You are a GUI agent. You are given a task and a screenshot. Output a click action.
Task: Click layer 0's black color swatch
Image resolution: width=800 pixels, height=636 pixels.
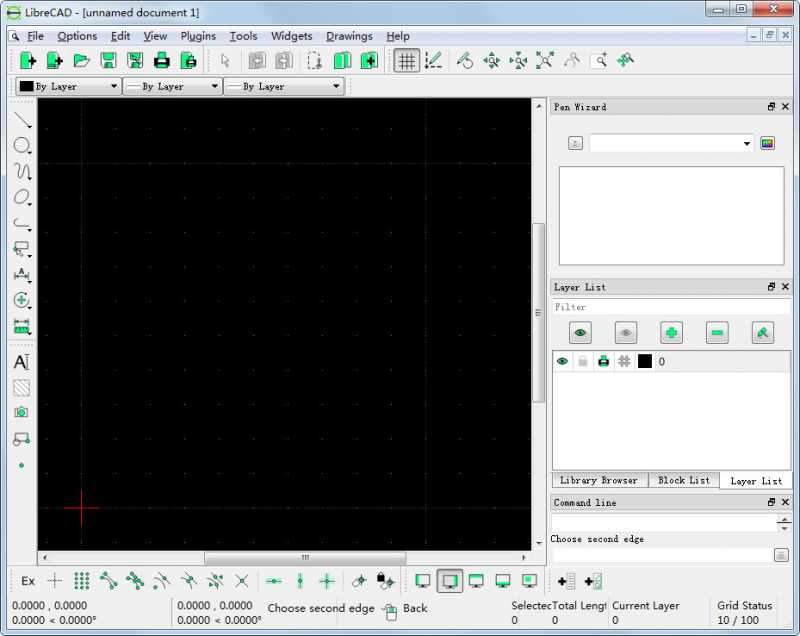(x=646, y=361)
